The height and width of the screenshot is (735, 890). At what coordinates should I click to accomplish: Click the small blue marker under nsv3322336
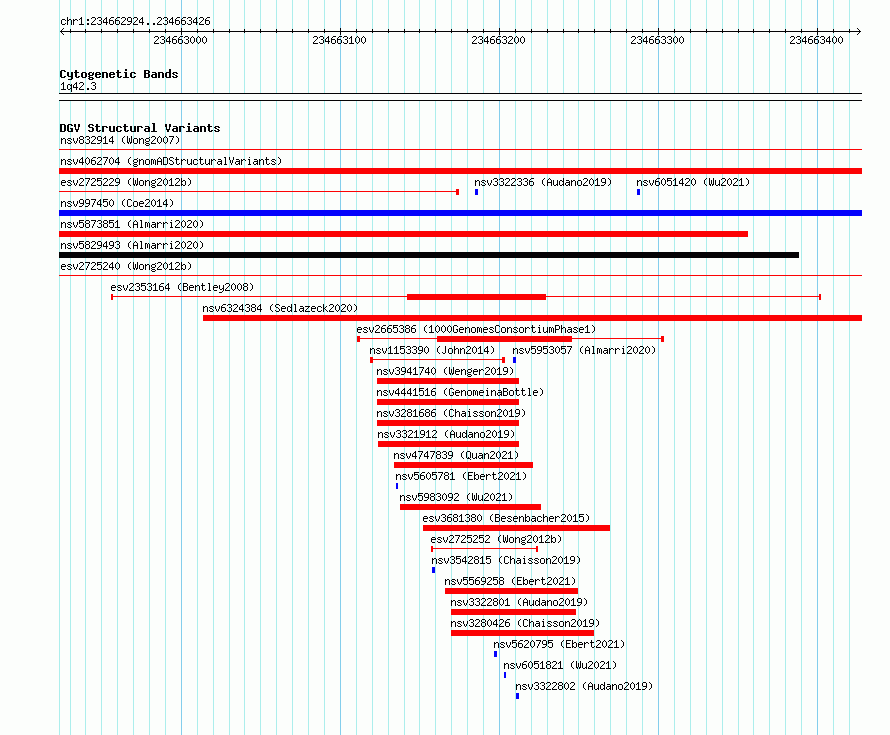point(477,192)
